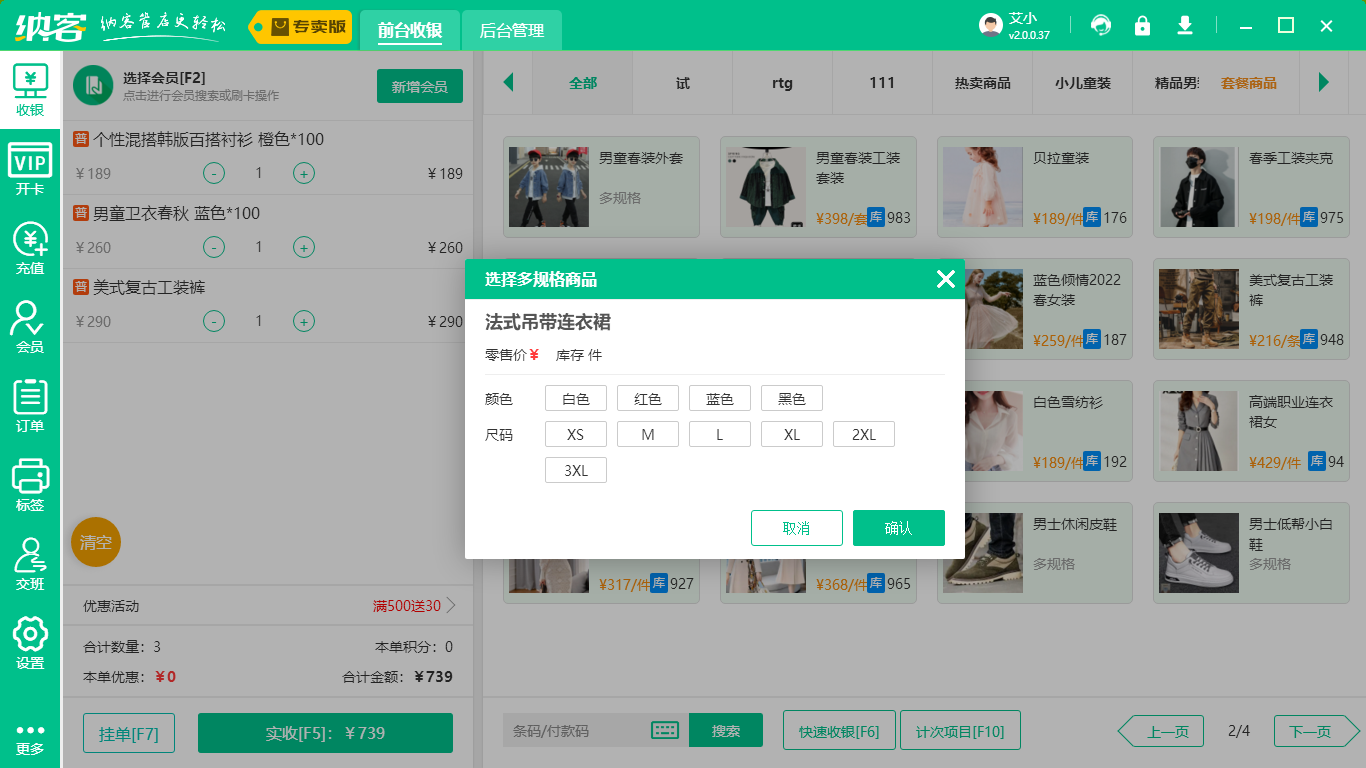Select the 3XL size option
1366x768 pixels.
[575, 469]
